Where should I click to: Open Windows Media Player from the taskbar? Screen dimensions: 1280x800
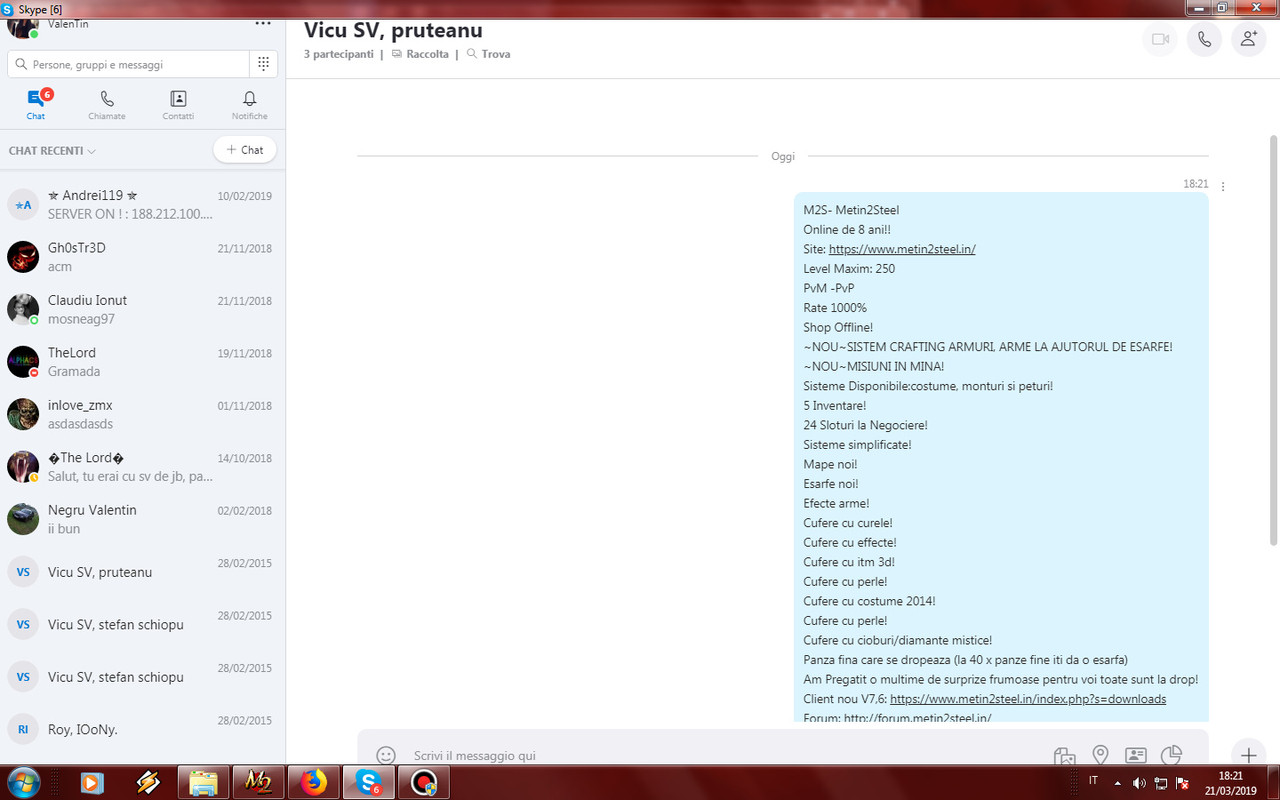coord(91,783)
